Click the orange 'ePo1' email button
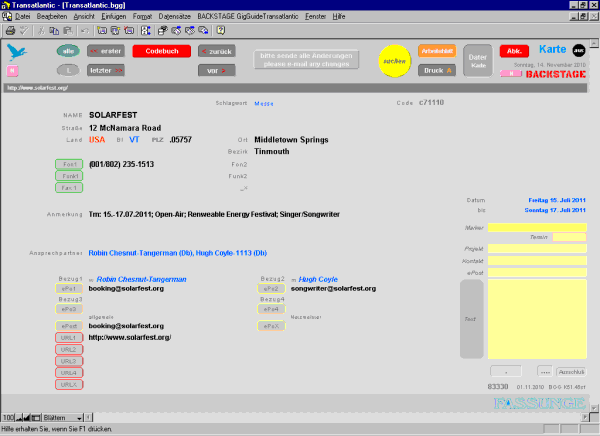 pos(69,288)
